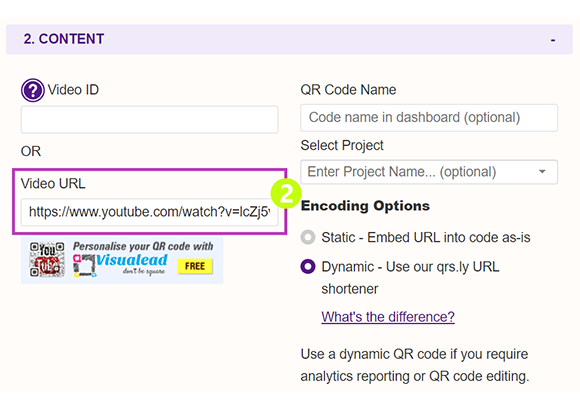
Task: Click the Encoding Options heading
Action: click(x=365, y=206)
